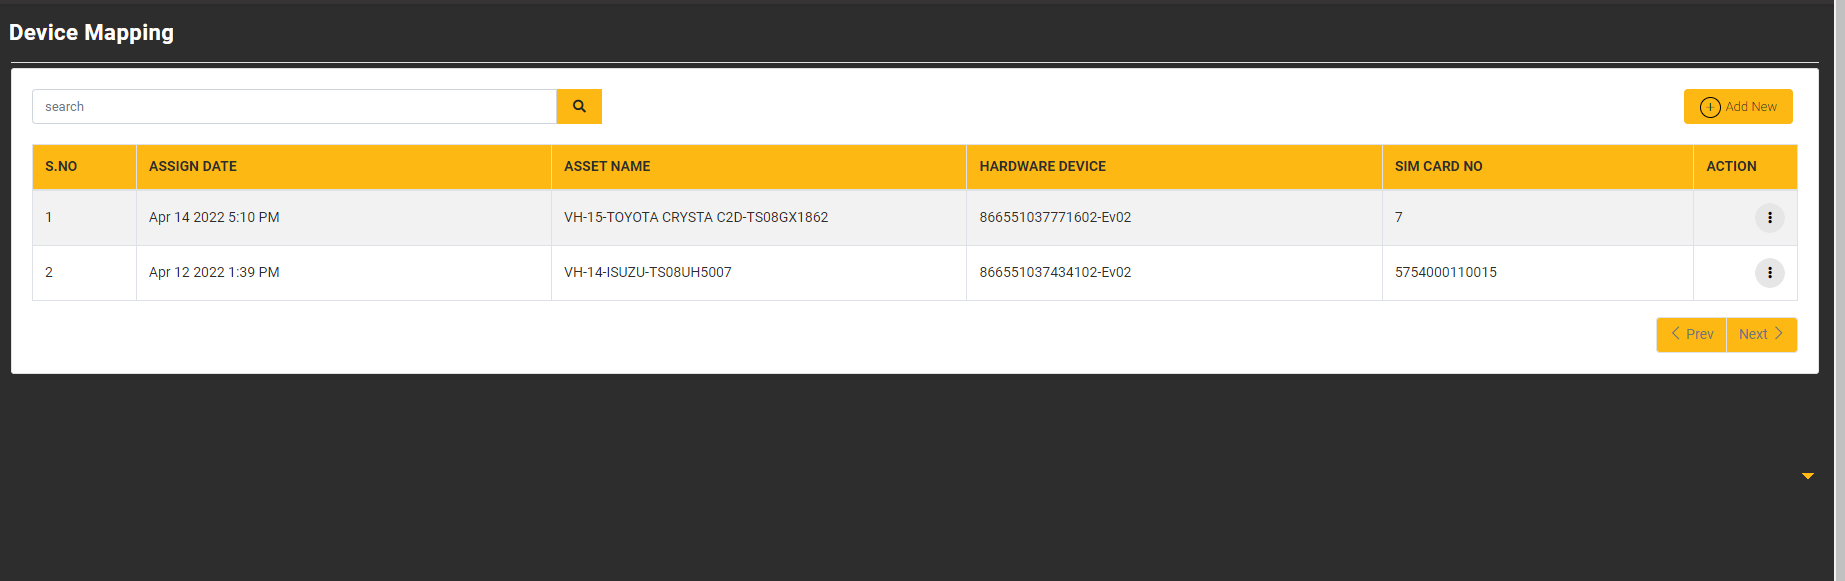The image size is (1845, 581).
Task: Select asset VH-14-ISUZU-TS08UH5007 cell
Action: pyautogui.click(x=648, y=273)
